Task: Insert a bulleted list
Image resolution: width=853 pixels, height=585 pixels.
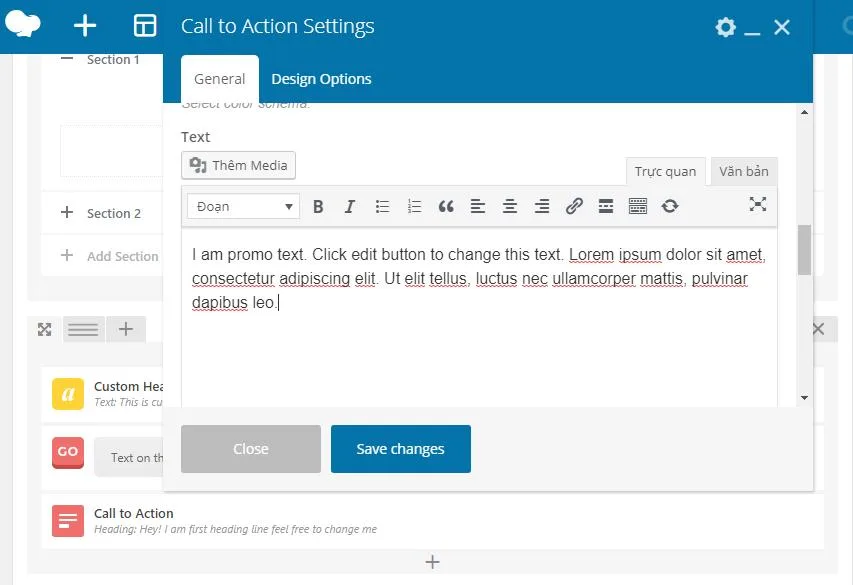Action: coord(382,207)
